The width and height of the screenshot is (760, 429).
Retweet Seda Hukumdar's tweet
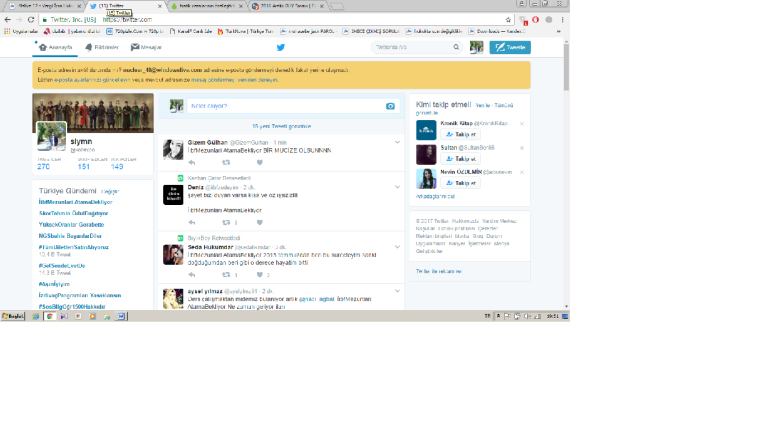[226, 275]
